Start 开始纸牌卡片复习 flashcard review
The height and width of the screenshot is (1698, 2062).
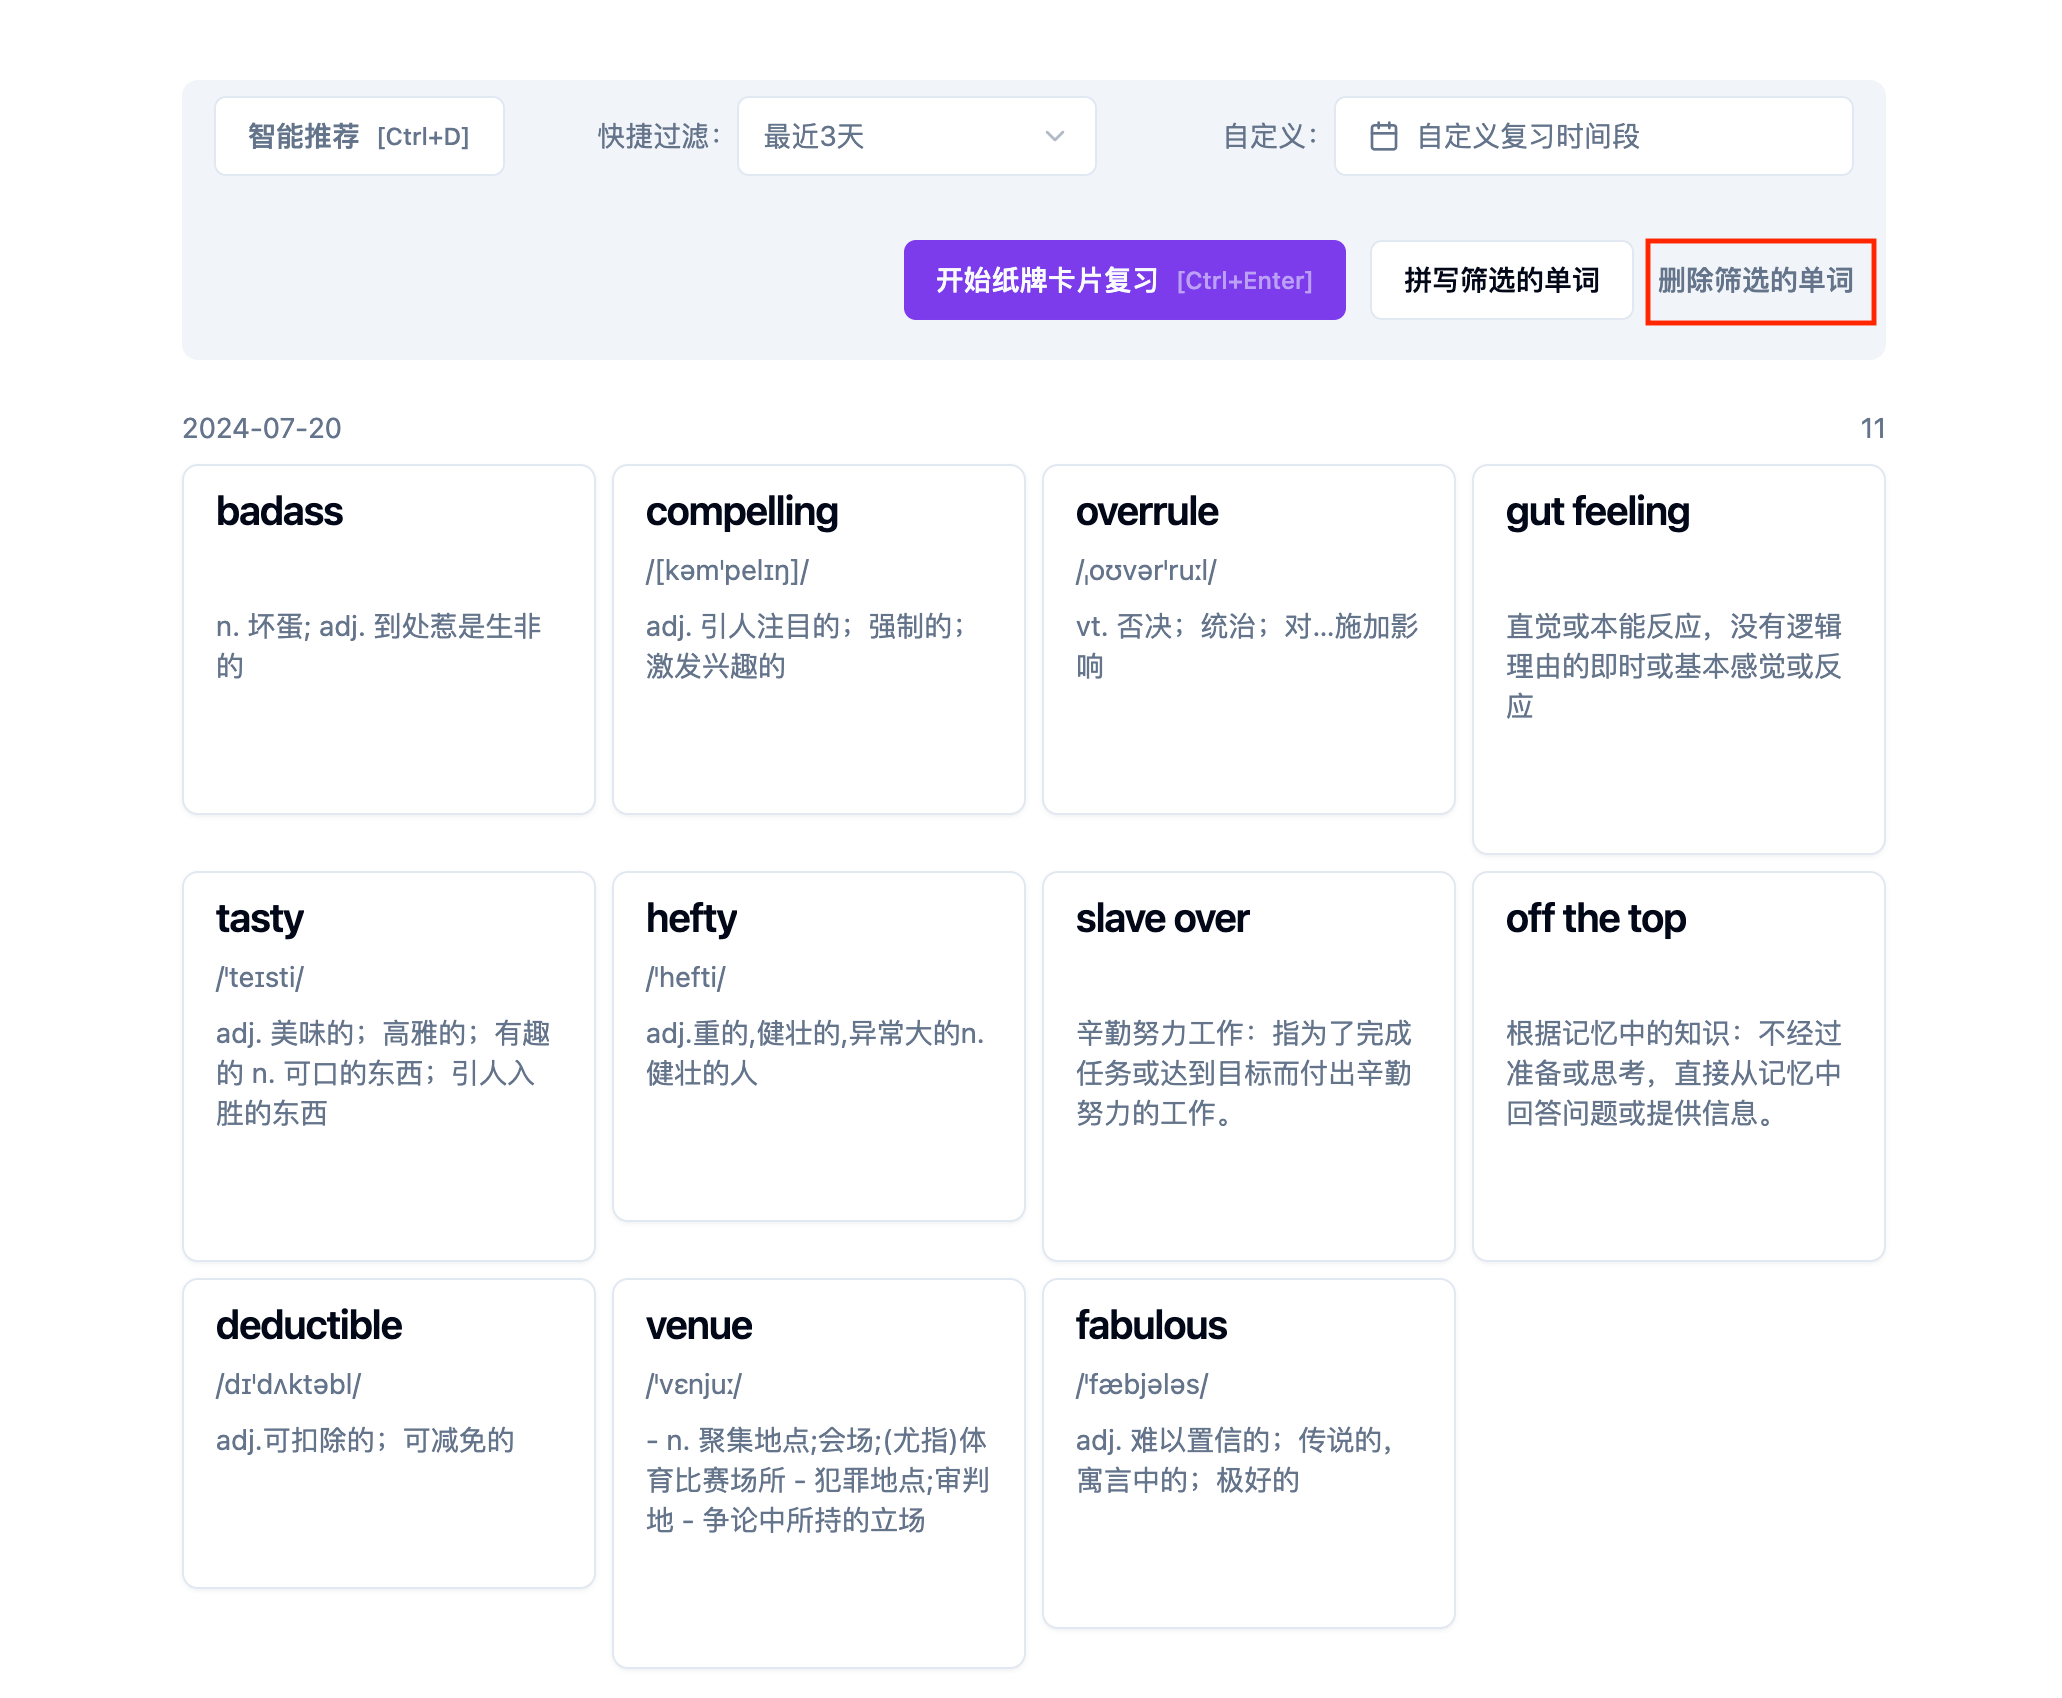point(1124,280)
